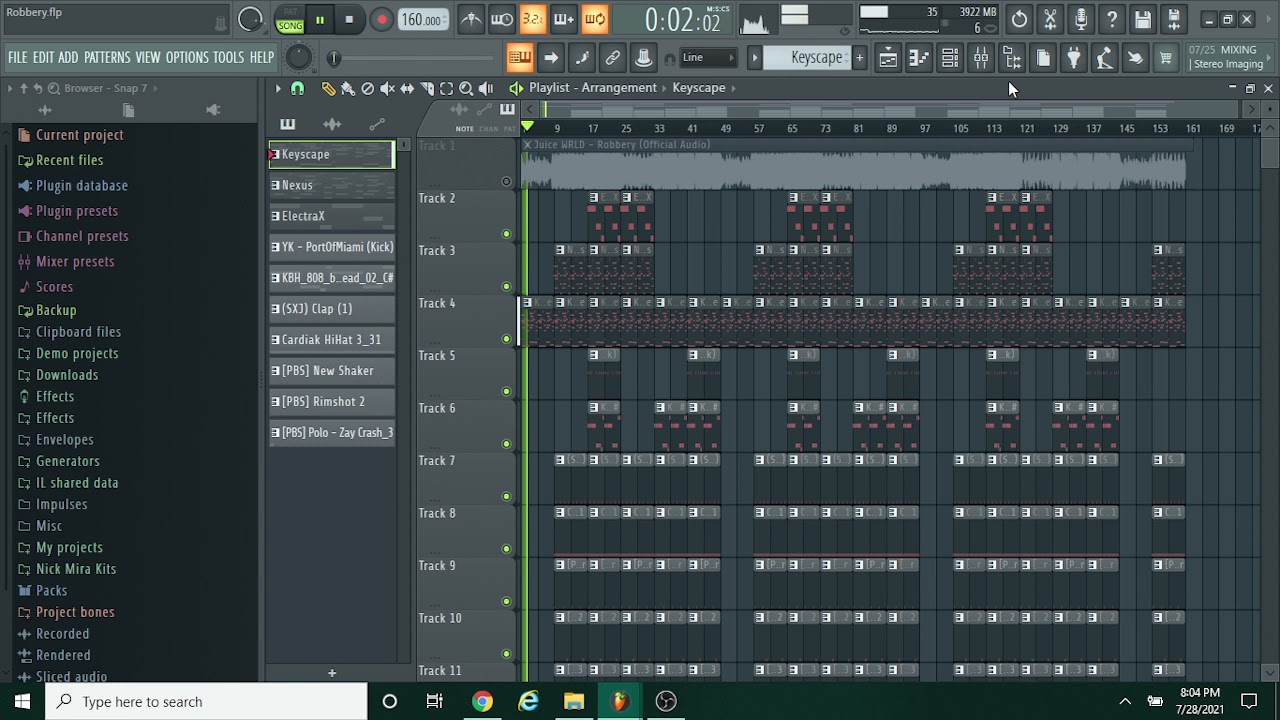Open the plugin picker icon
The height and width of the screenshot is (720, 1280).
(x=1073, y=58)
